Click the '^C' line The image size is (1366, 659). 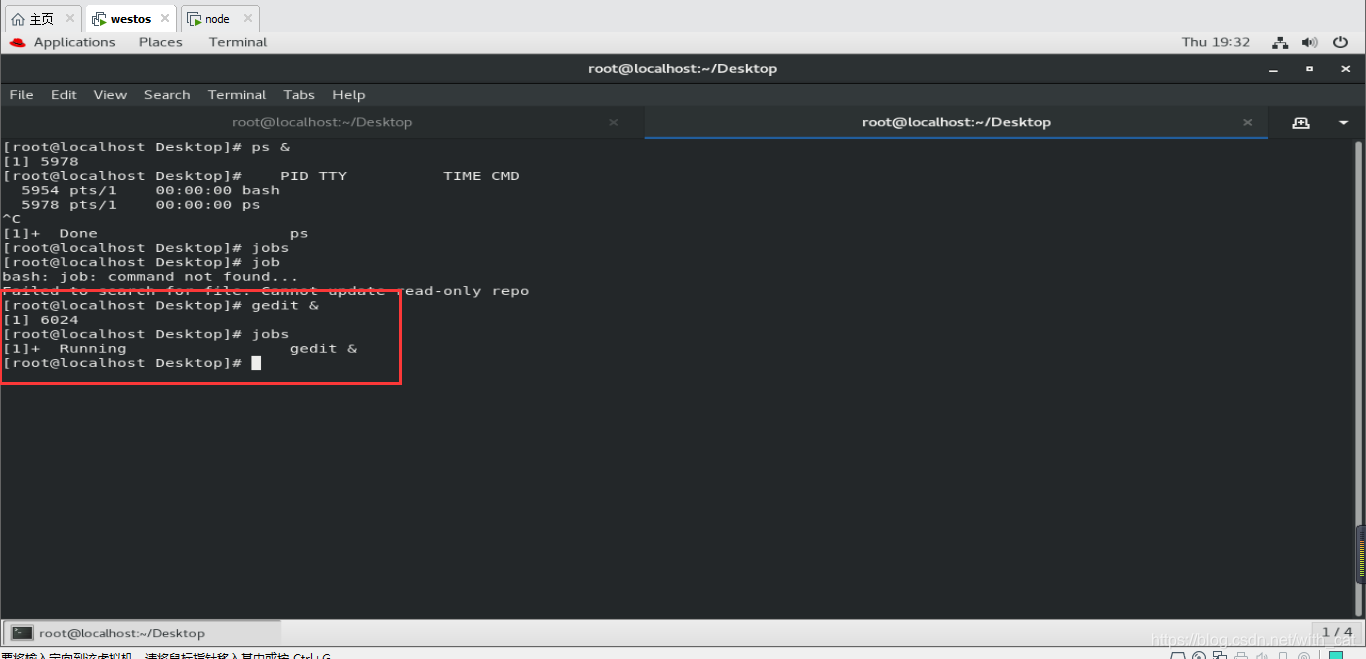[11, 219]
